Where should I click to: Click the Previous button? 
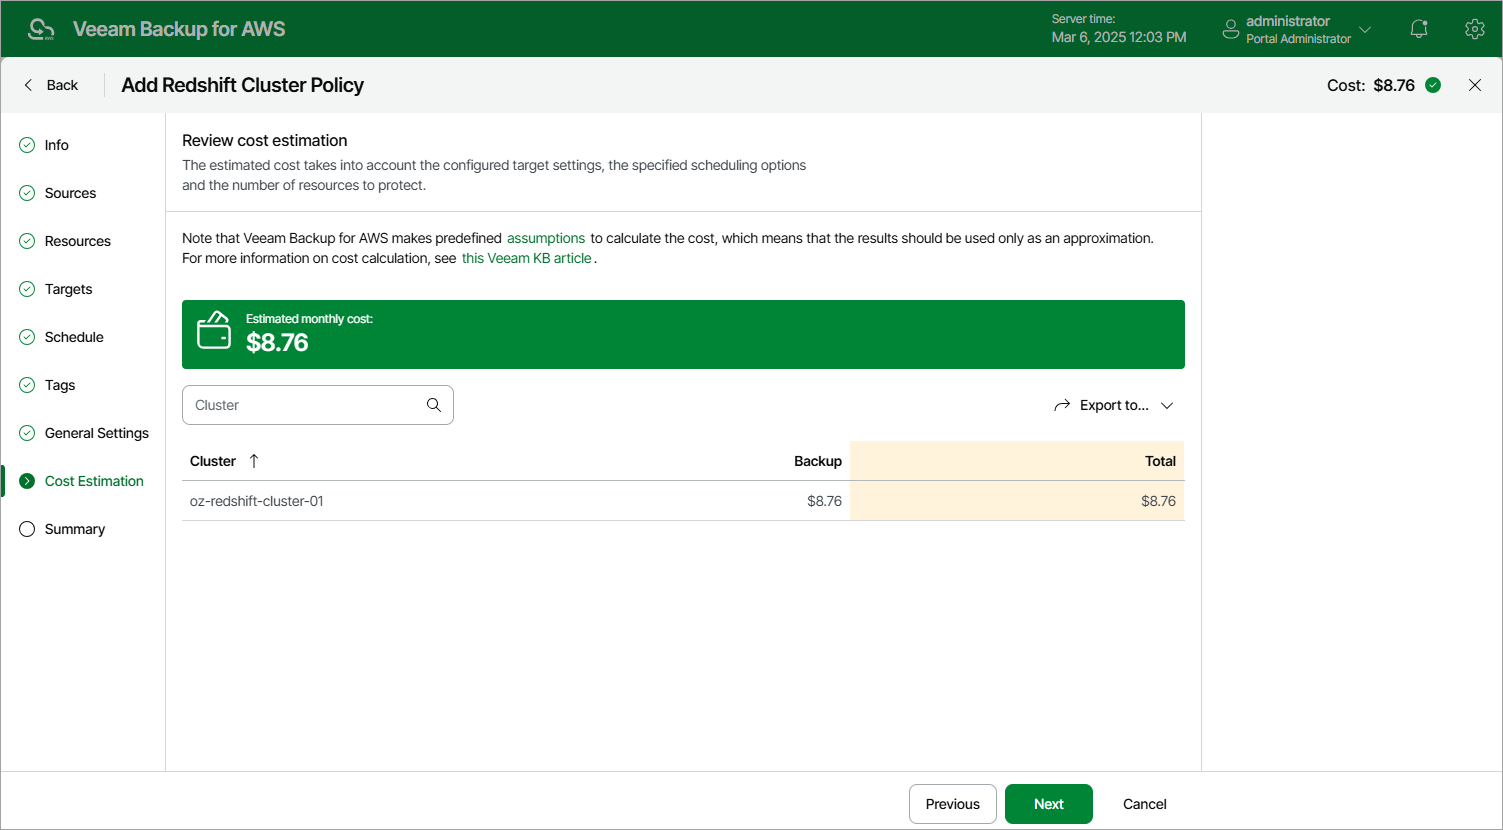tap(952, 804)
